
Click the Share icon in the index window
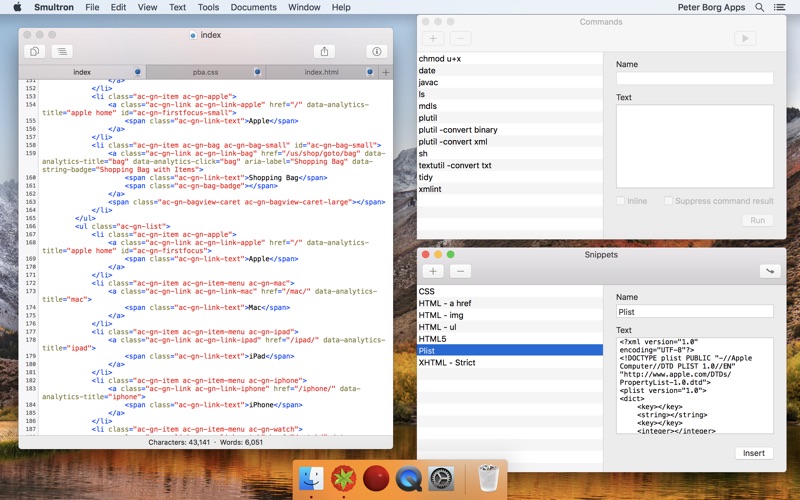click(x=324, y=51)
